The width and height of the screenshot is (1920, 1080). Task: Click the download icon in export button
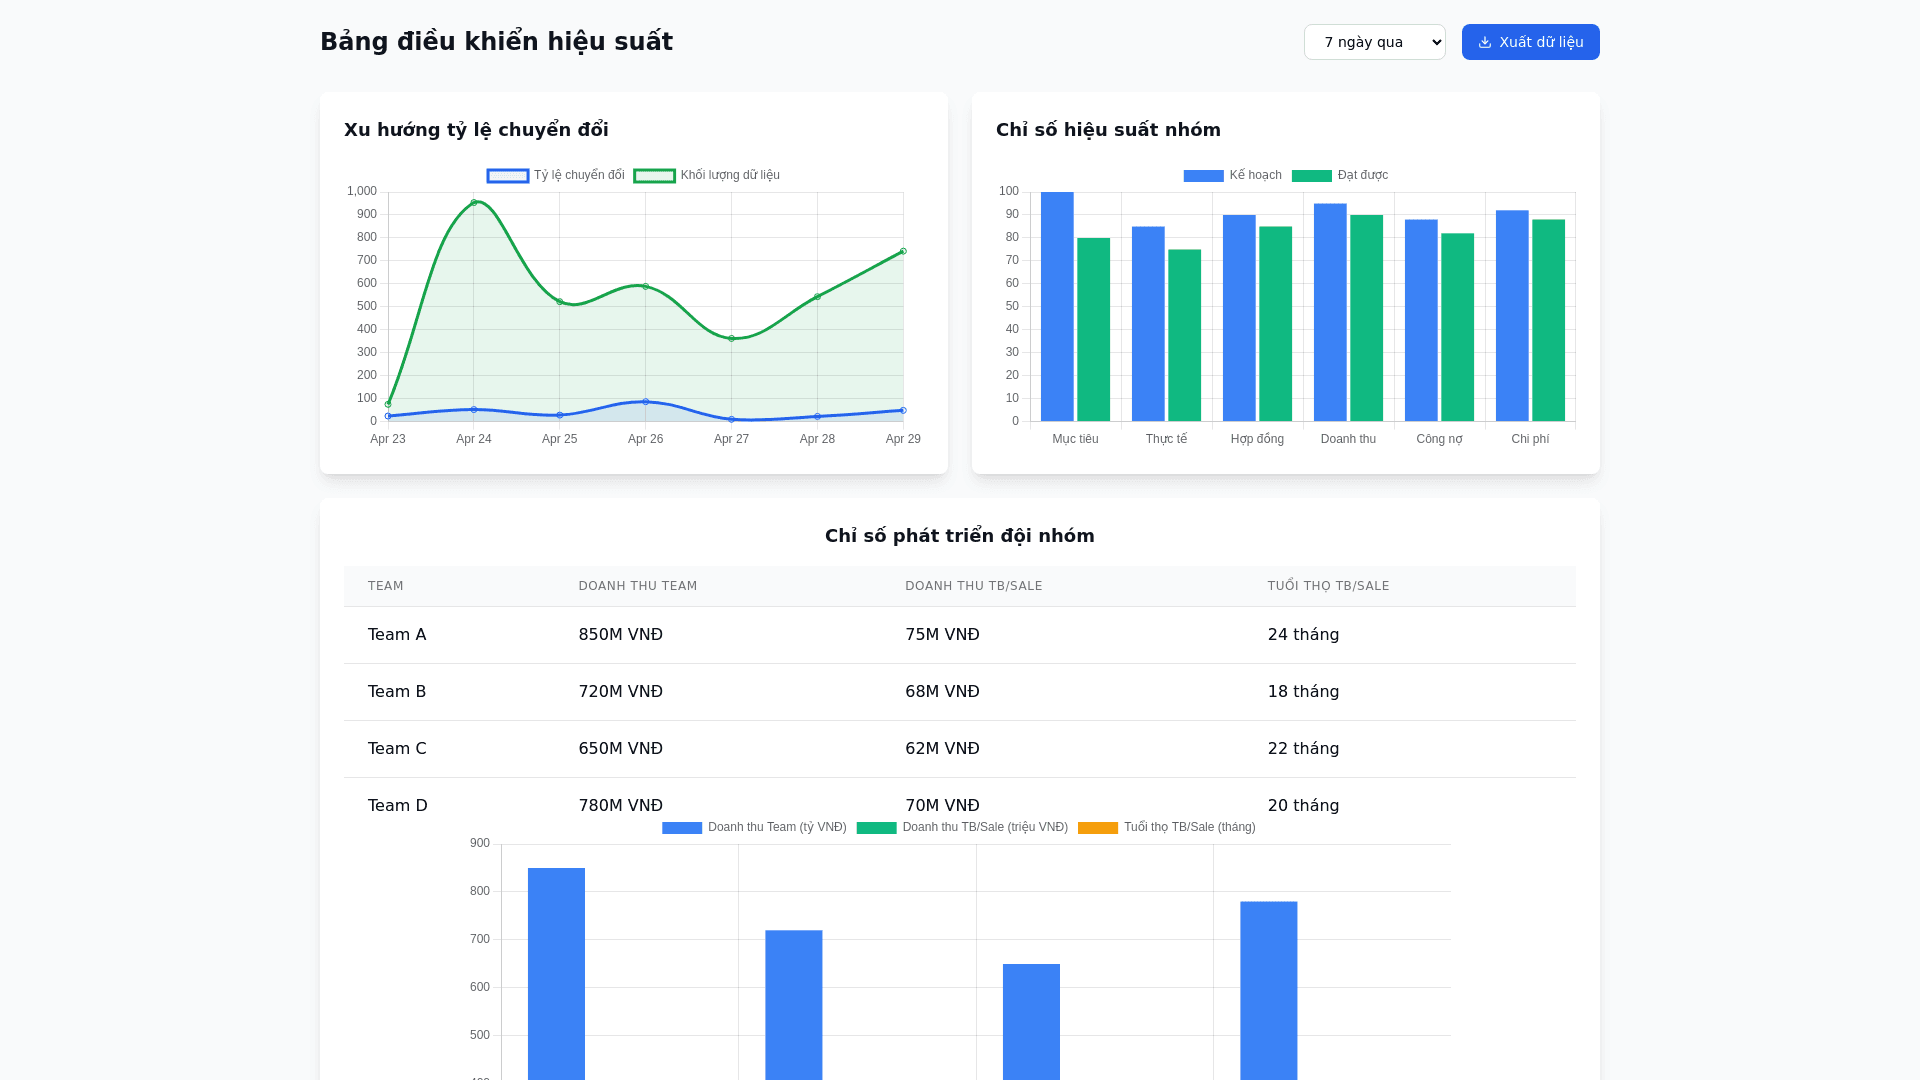1485,42
